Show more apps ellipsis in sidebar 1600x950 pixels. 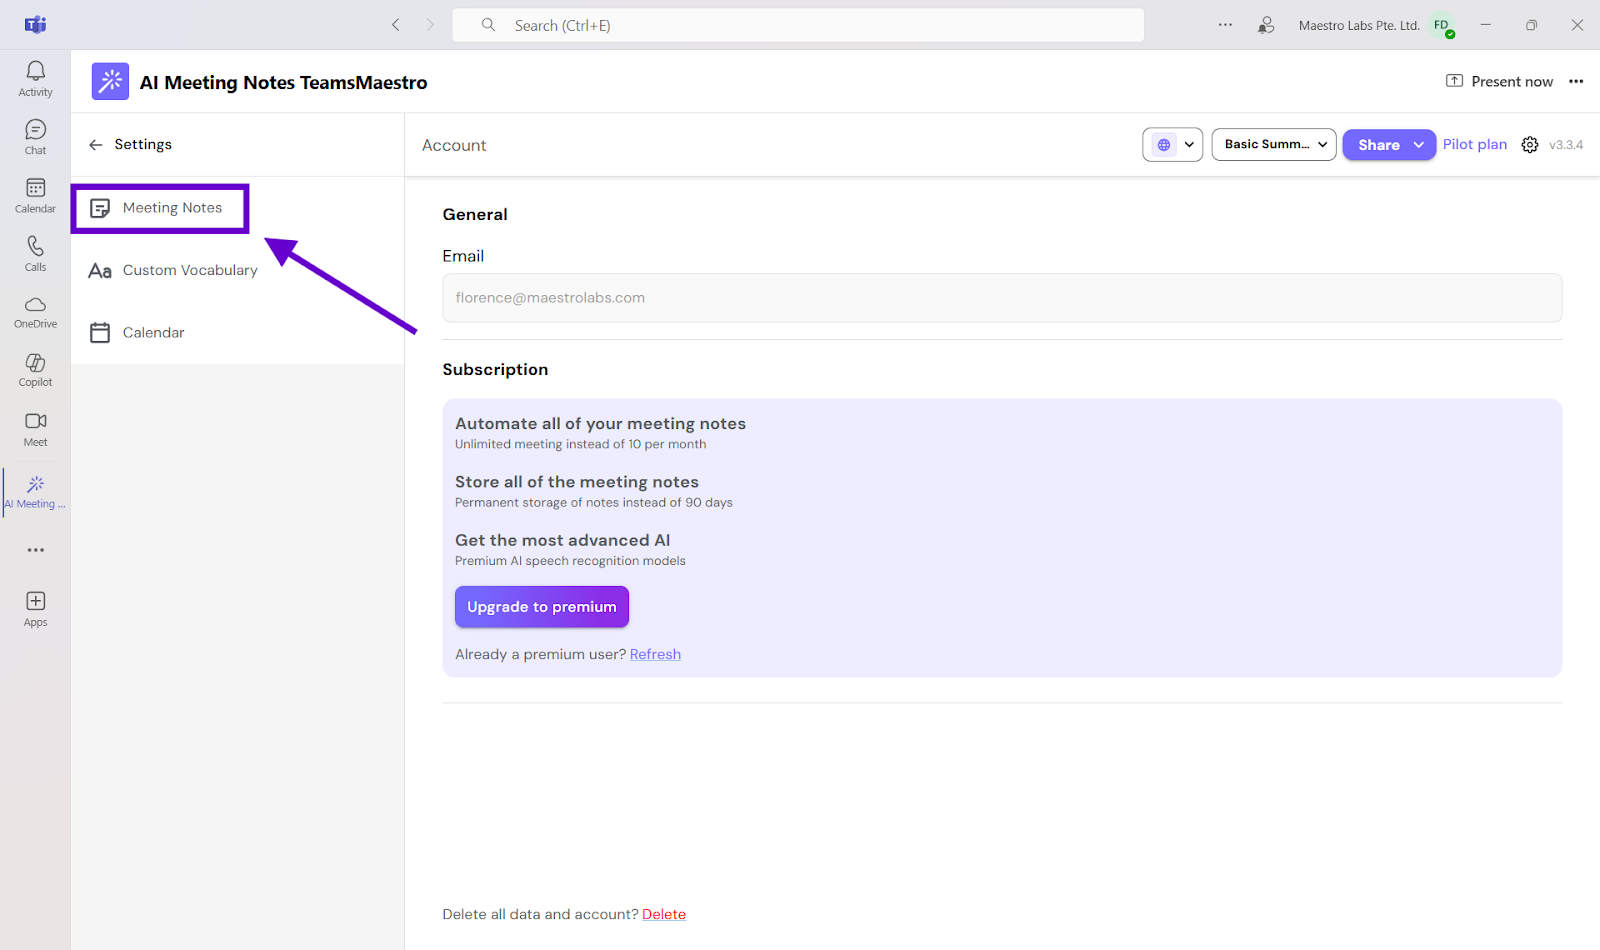click(x=35, y=550)
